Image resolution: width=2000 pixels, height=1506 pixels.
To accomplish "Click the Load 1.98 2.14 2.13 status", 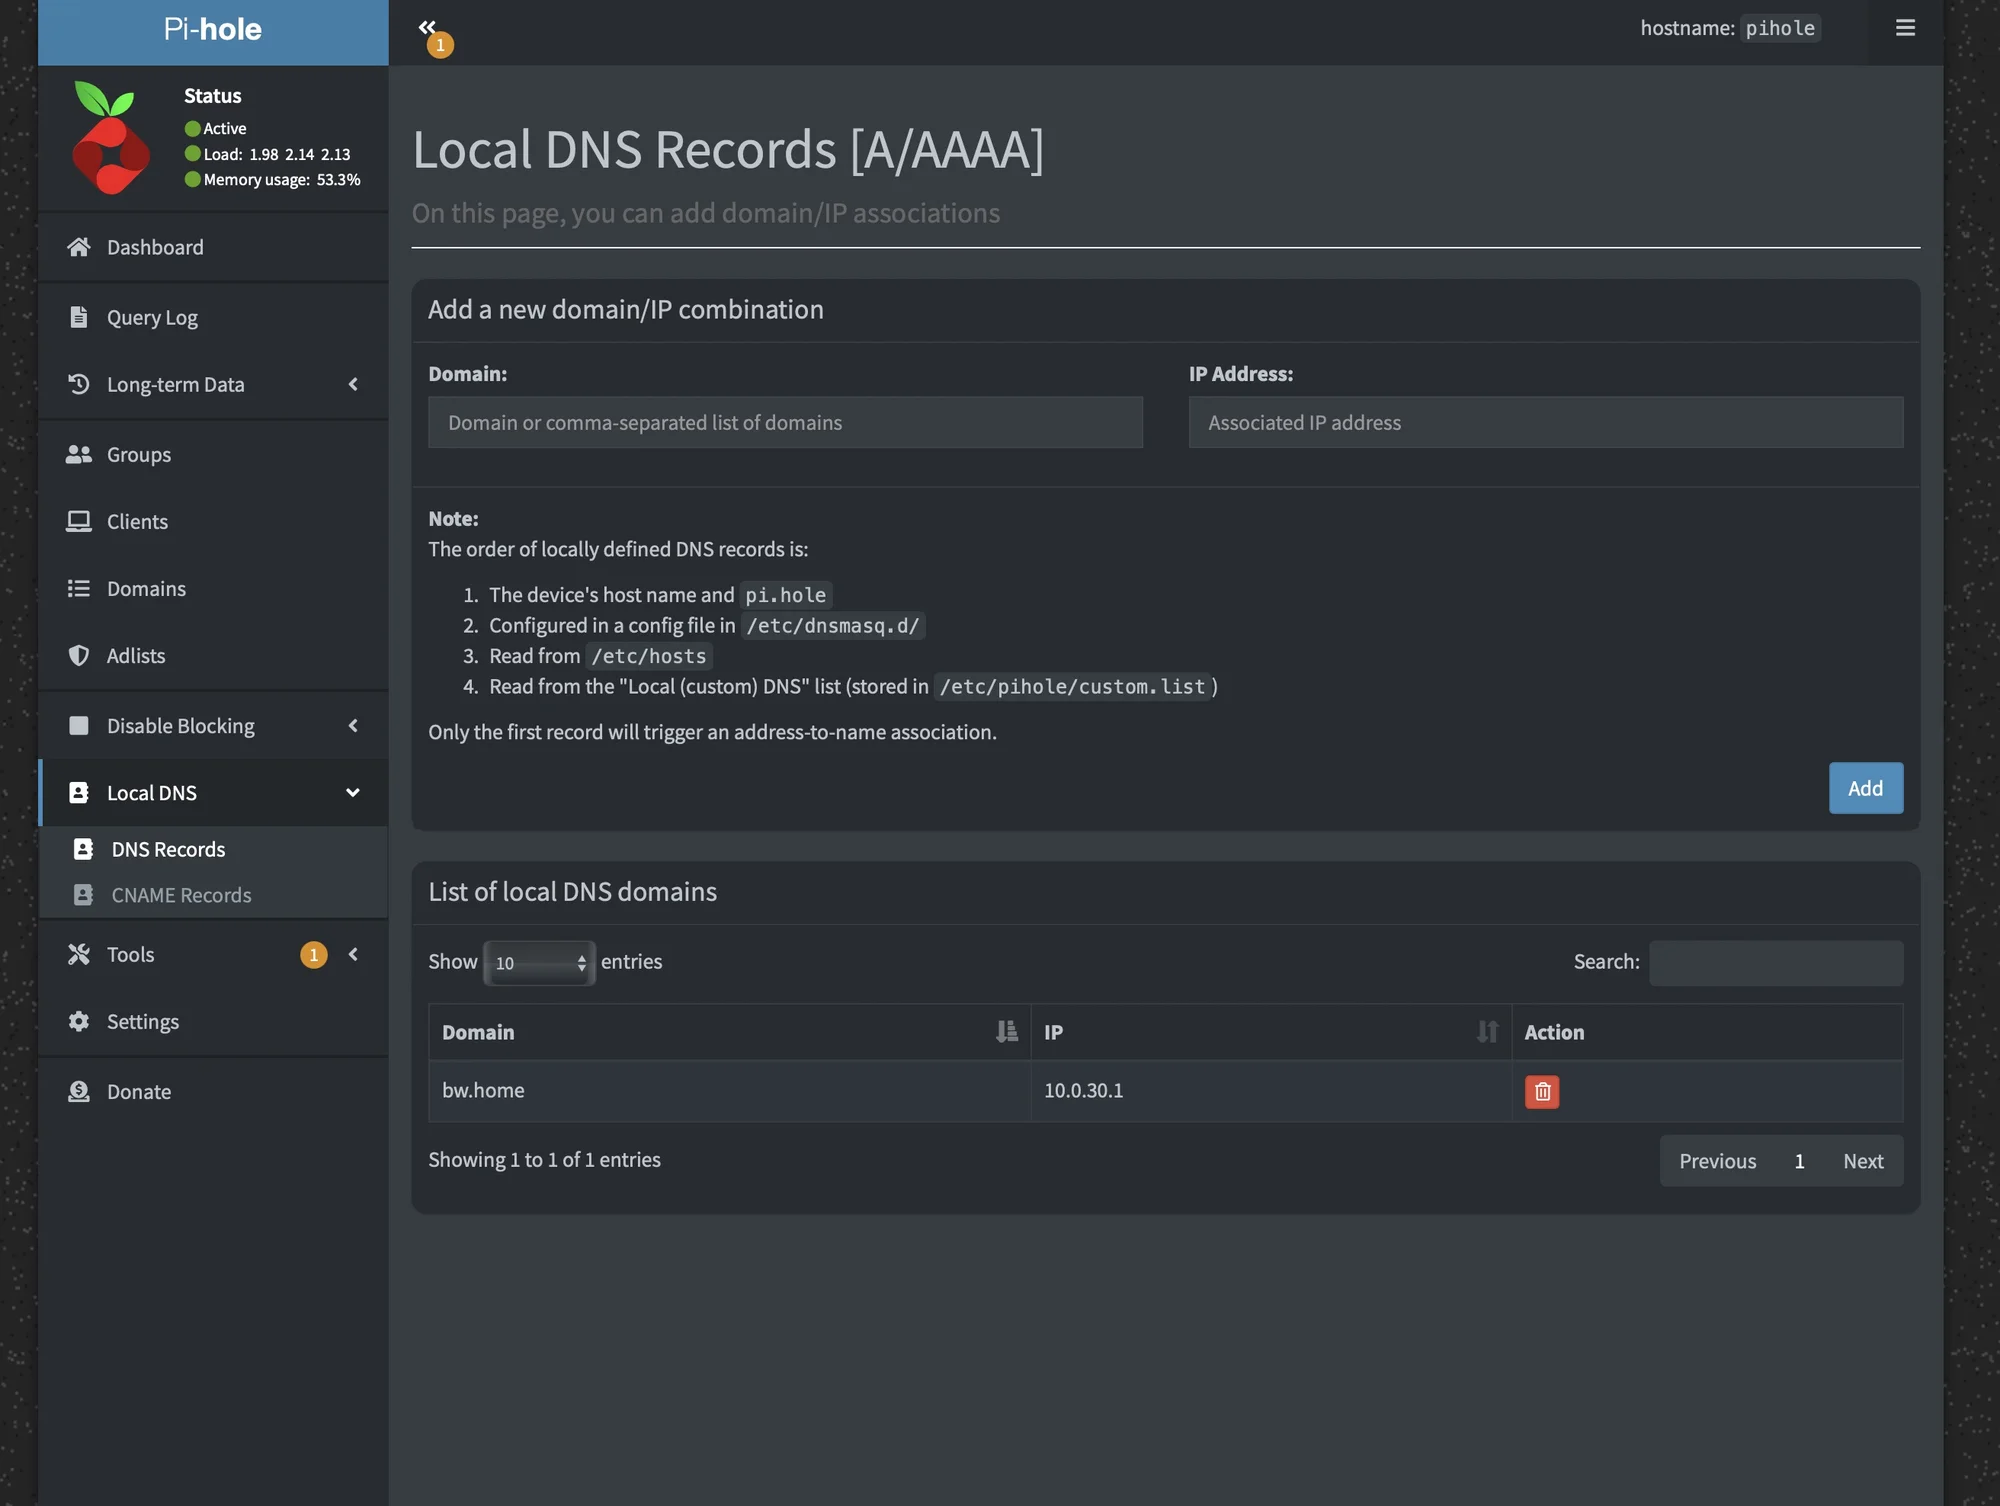I will (268, 154).
